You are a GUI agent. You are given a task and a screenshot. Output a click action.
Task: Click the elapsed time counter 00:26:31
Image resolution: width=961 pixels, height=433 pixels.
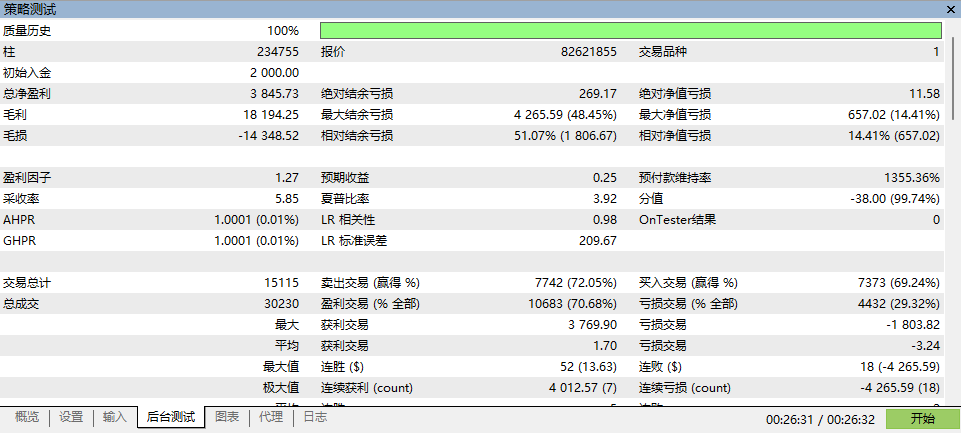(789, 420)
